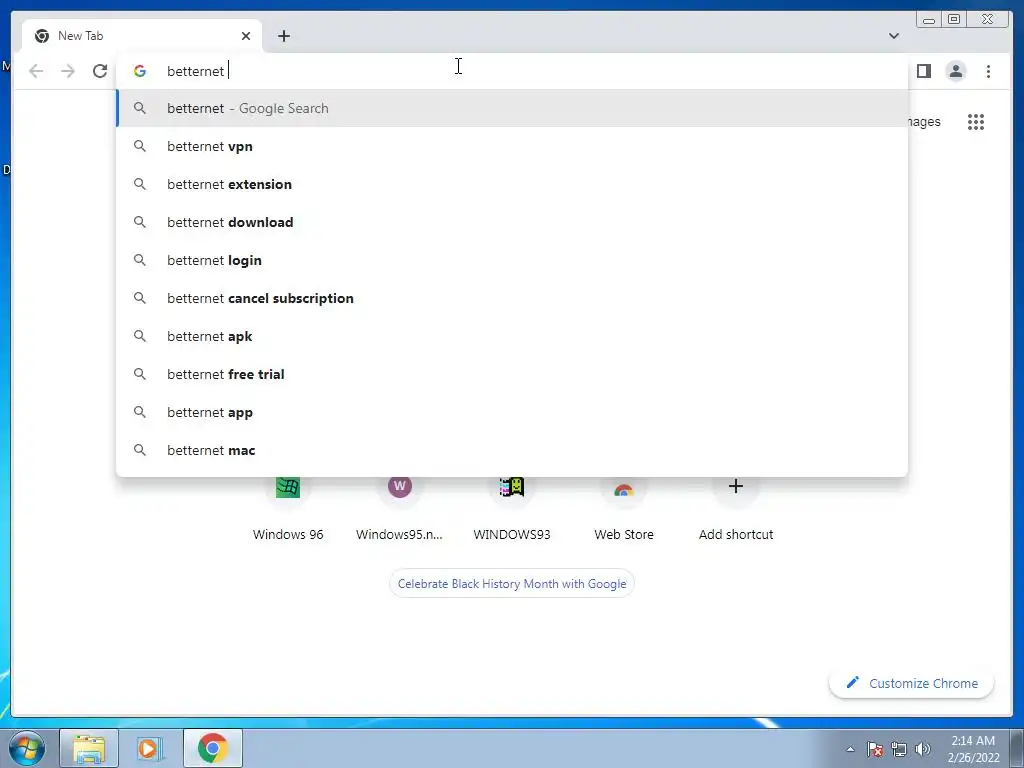Choose the 'betternet app' suggestion
Image resolution: width=1024 pixels, height=768 pixels.
512,412
